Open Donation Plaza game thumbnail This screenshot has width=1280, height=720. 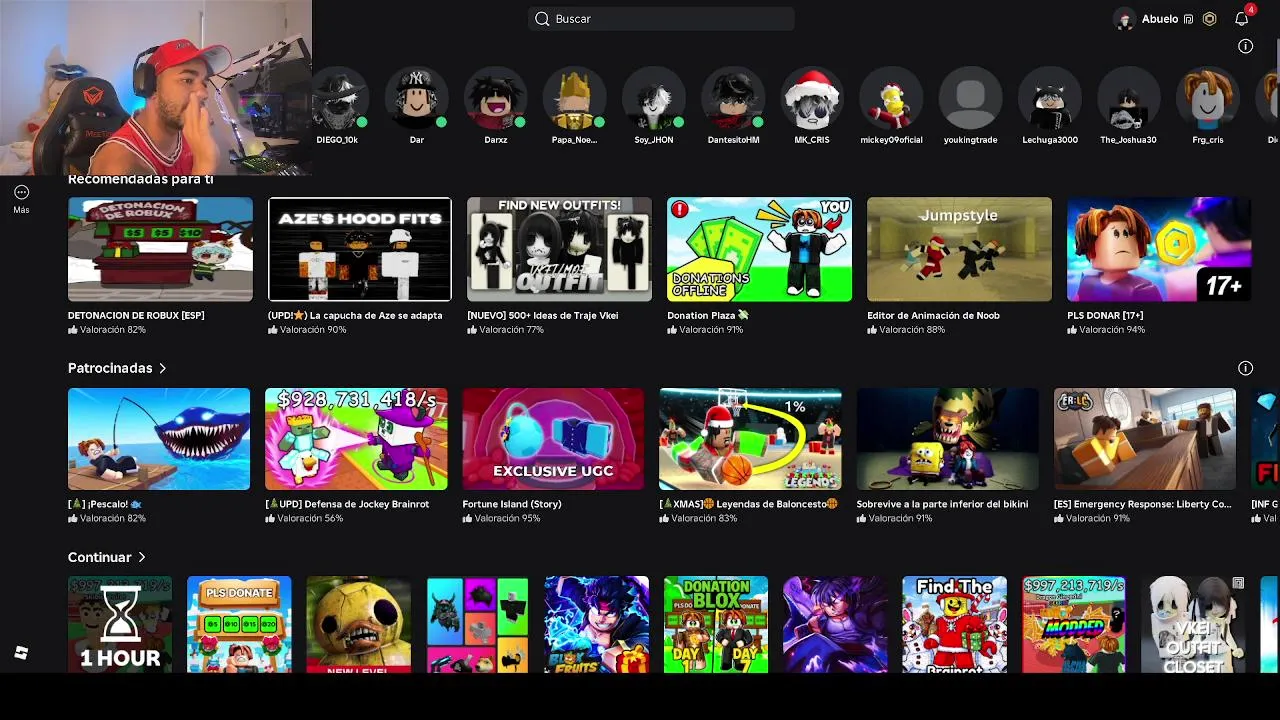pyautogui.click(x=759, y=249)
